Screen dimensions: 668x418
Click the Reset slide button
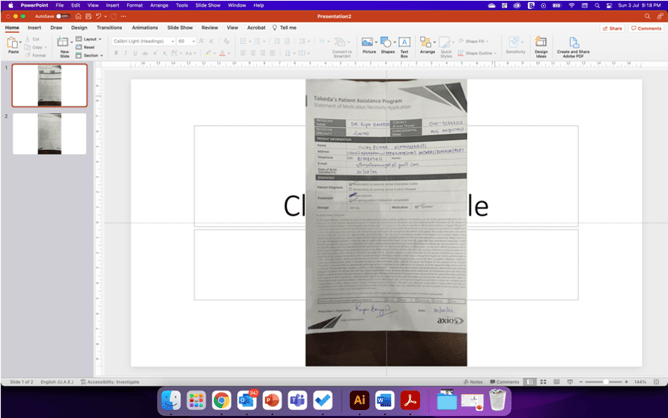pos(87,47)
